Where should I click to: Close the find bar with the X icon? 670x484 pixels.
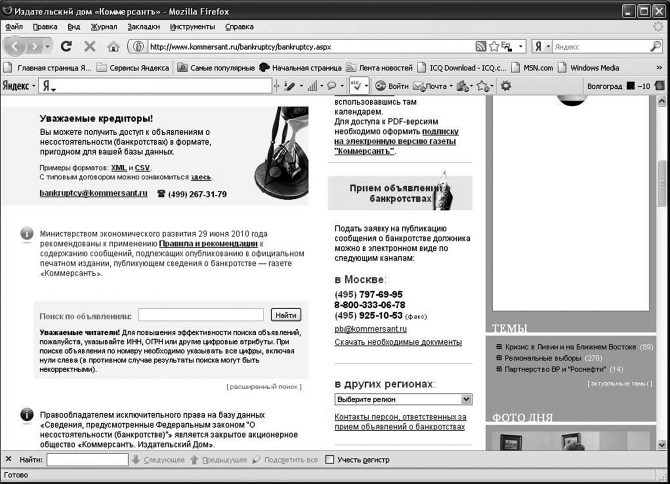9,459
